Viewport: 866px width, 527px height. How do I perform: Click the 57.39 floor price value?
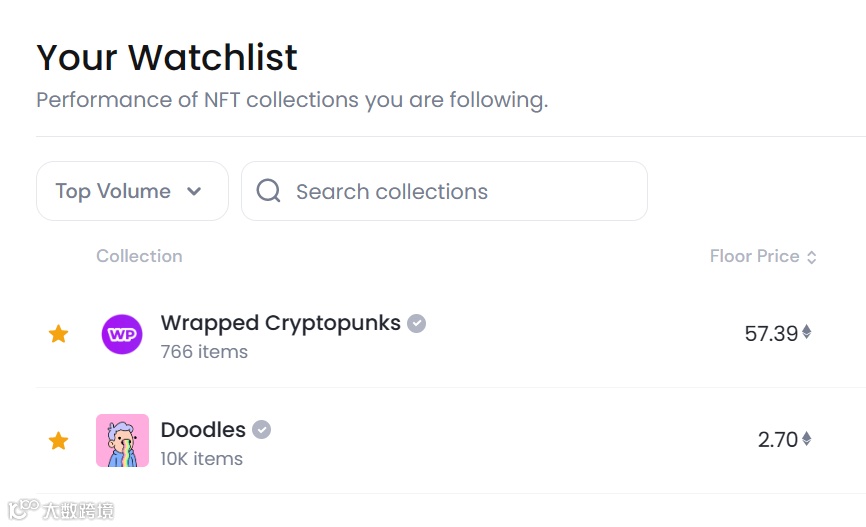click(x=771, y=334)
